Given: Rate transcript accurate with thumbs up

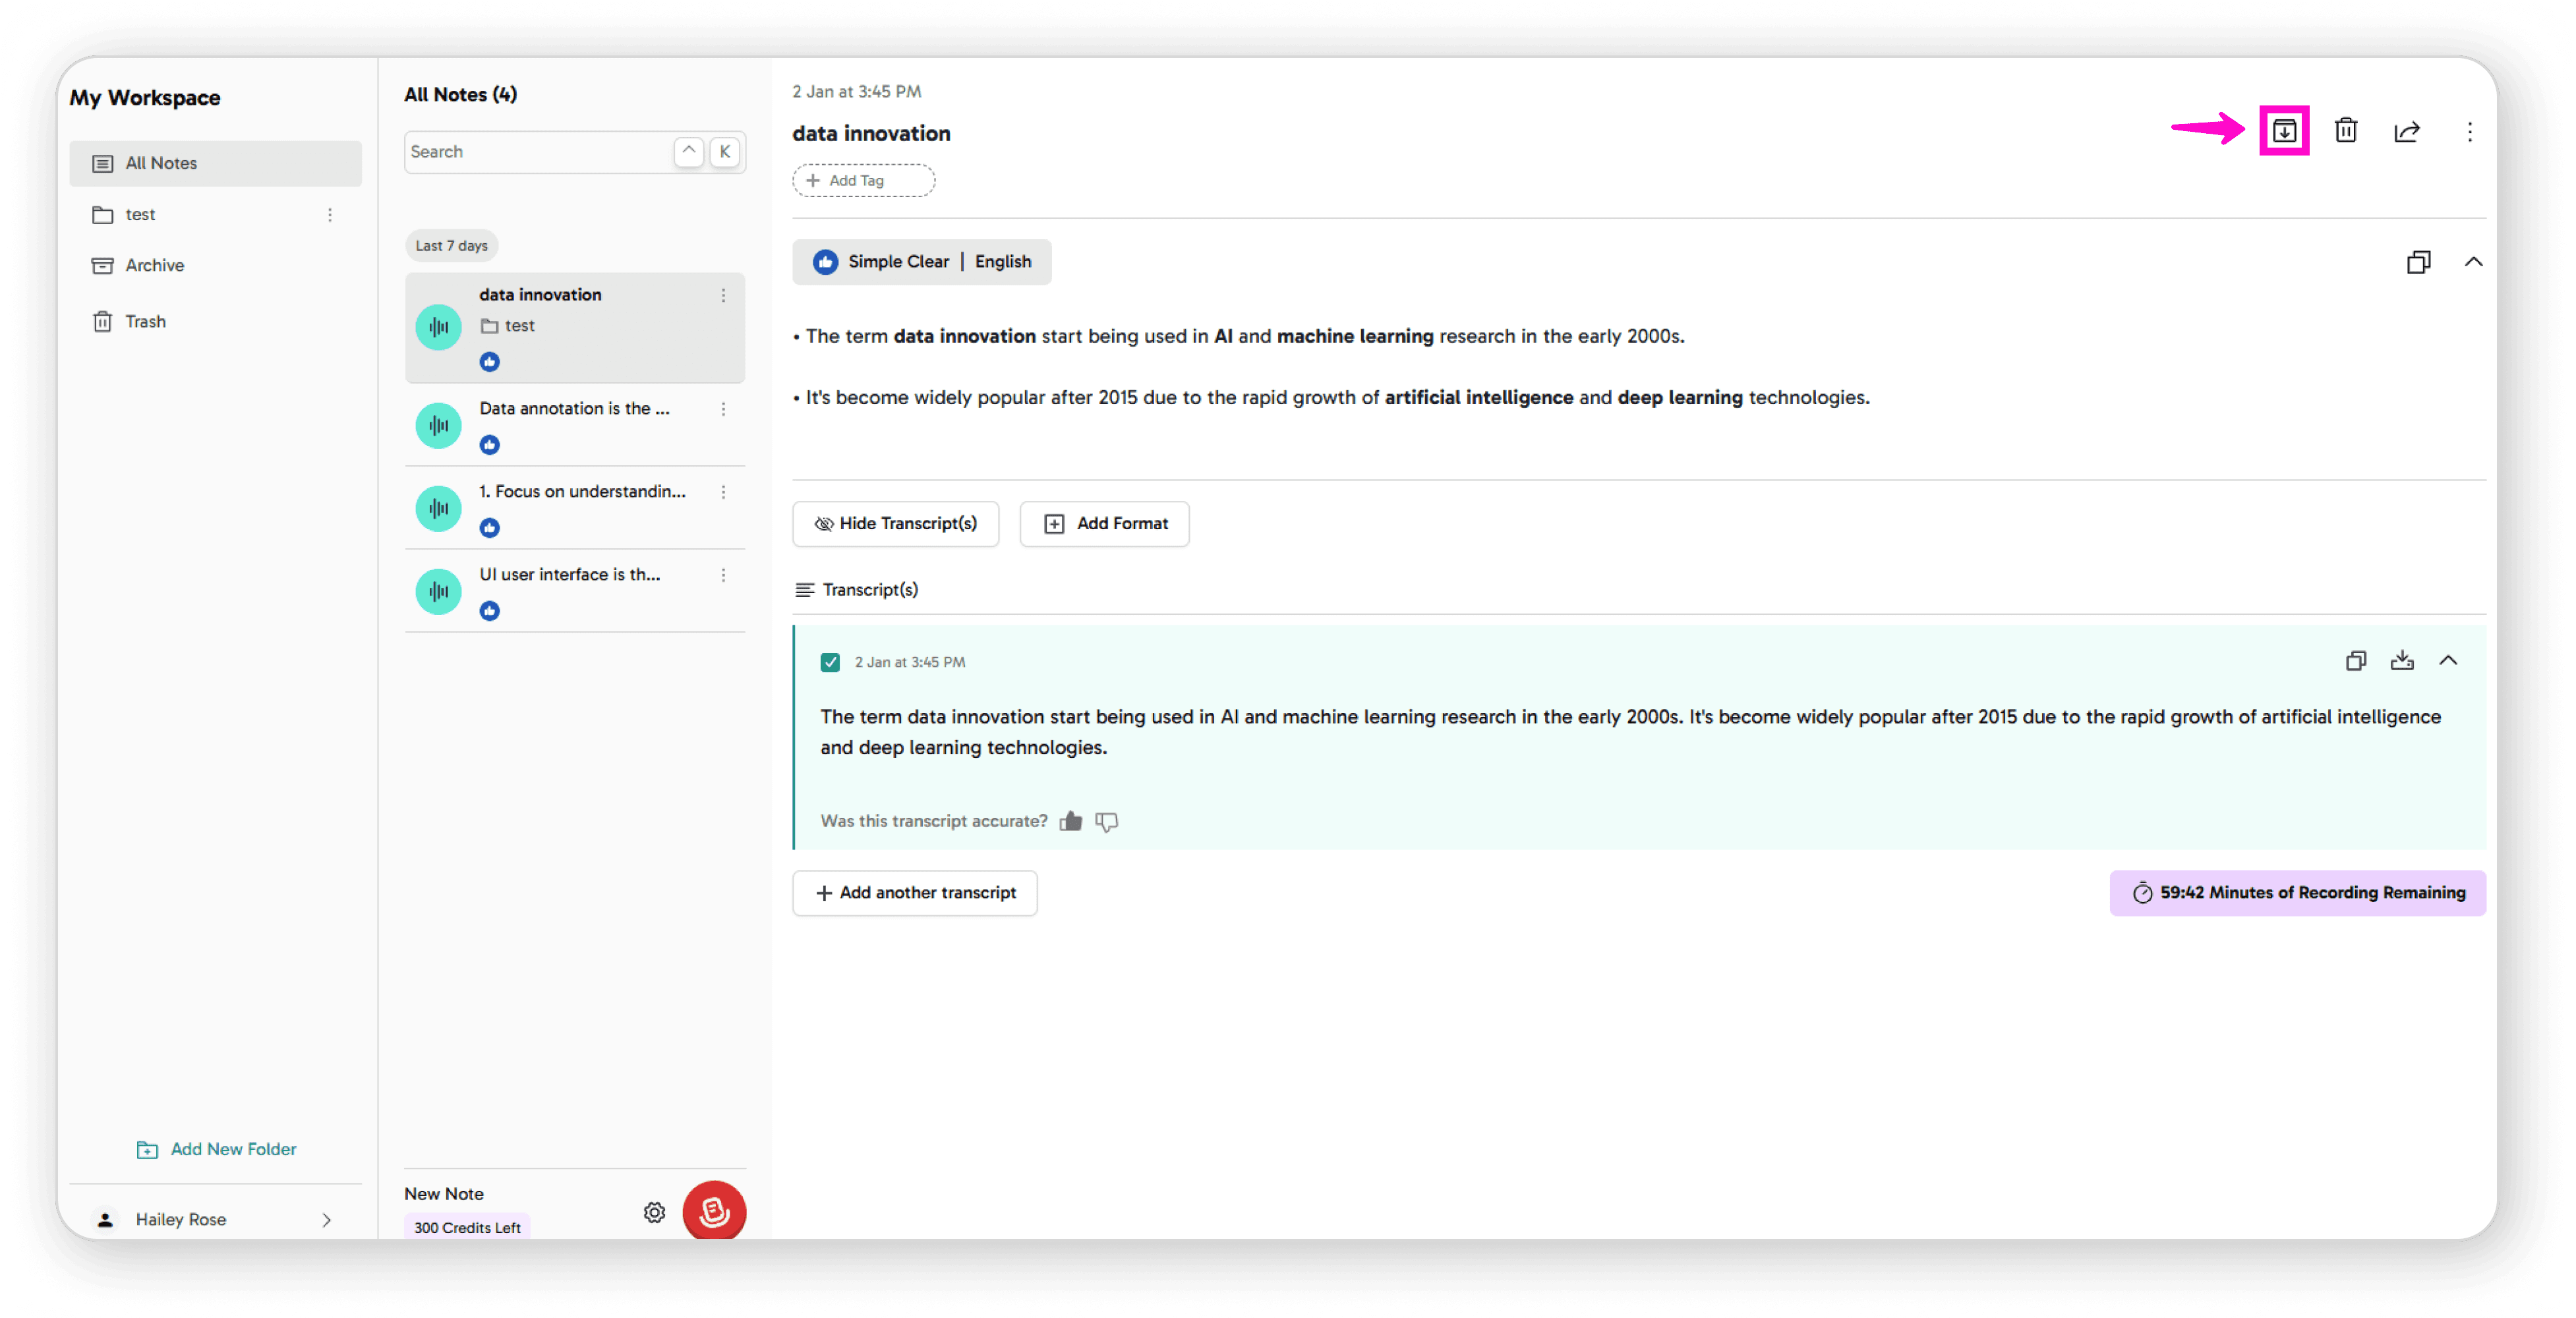Looking at the screenshot, I should click(x=1070, y=821).
